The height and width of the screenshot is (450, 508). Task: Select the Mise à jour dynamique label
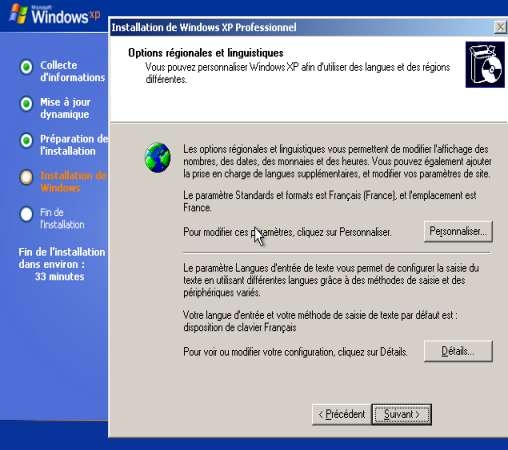pos(65,108)
